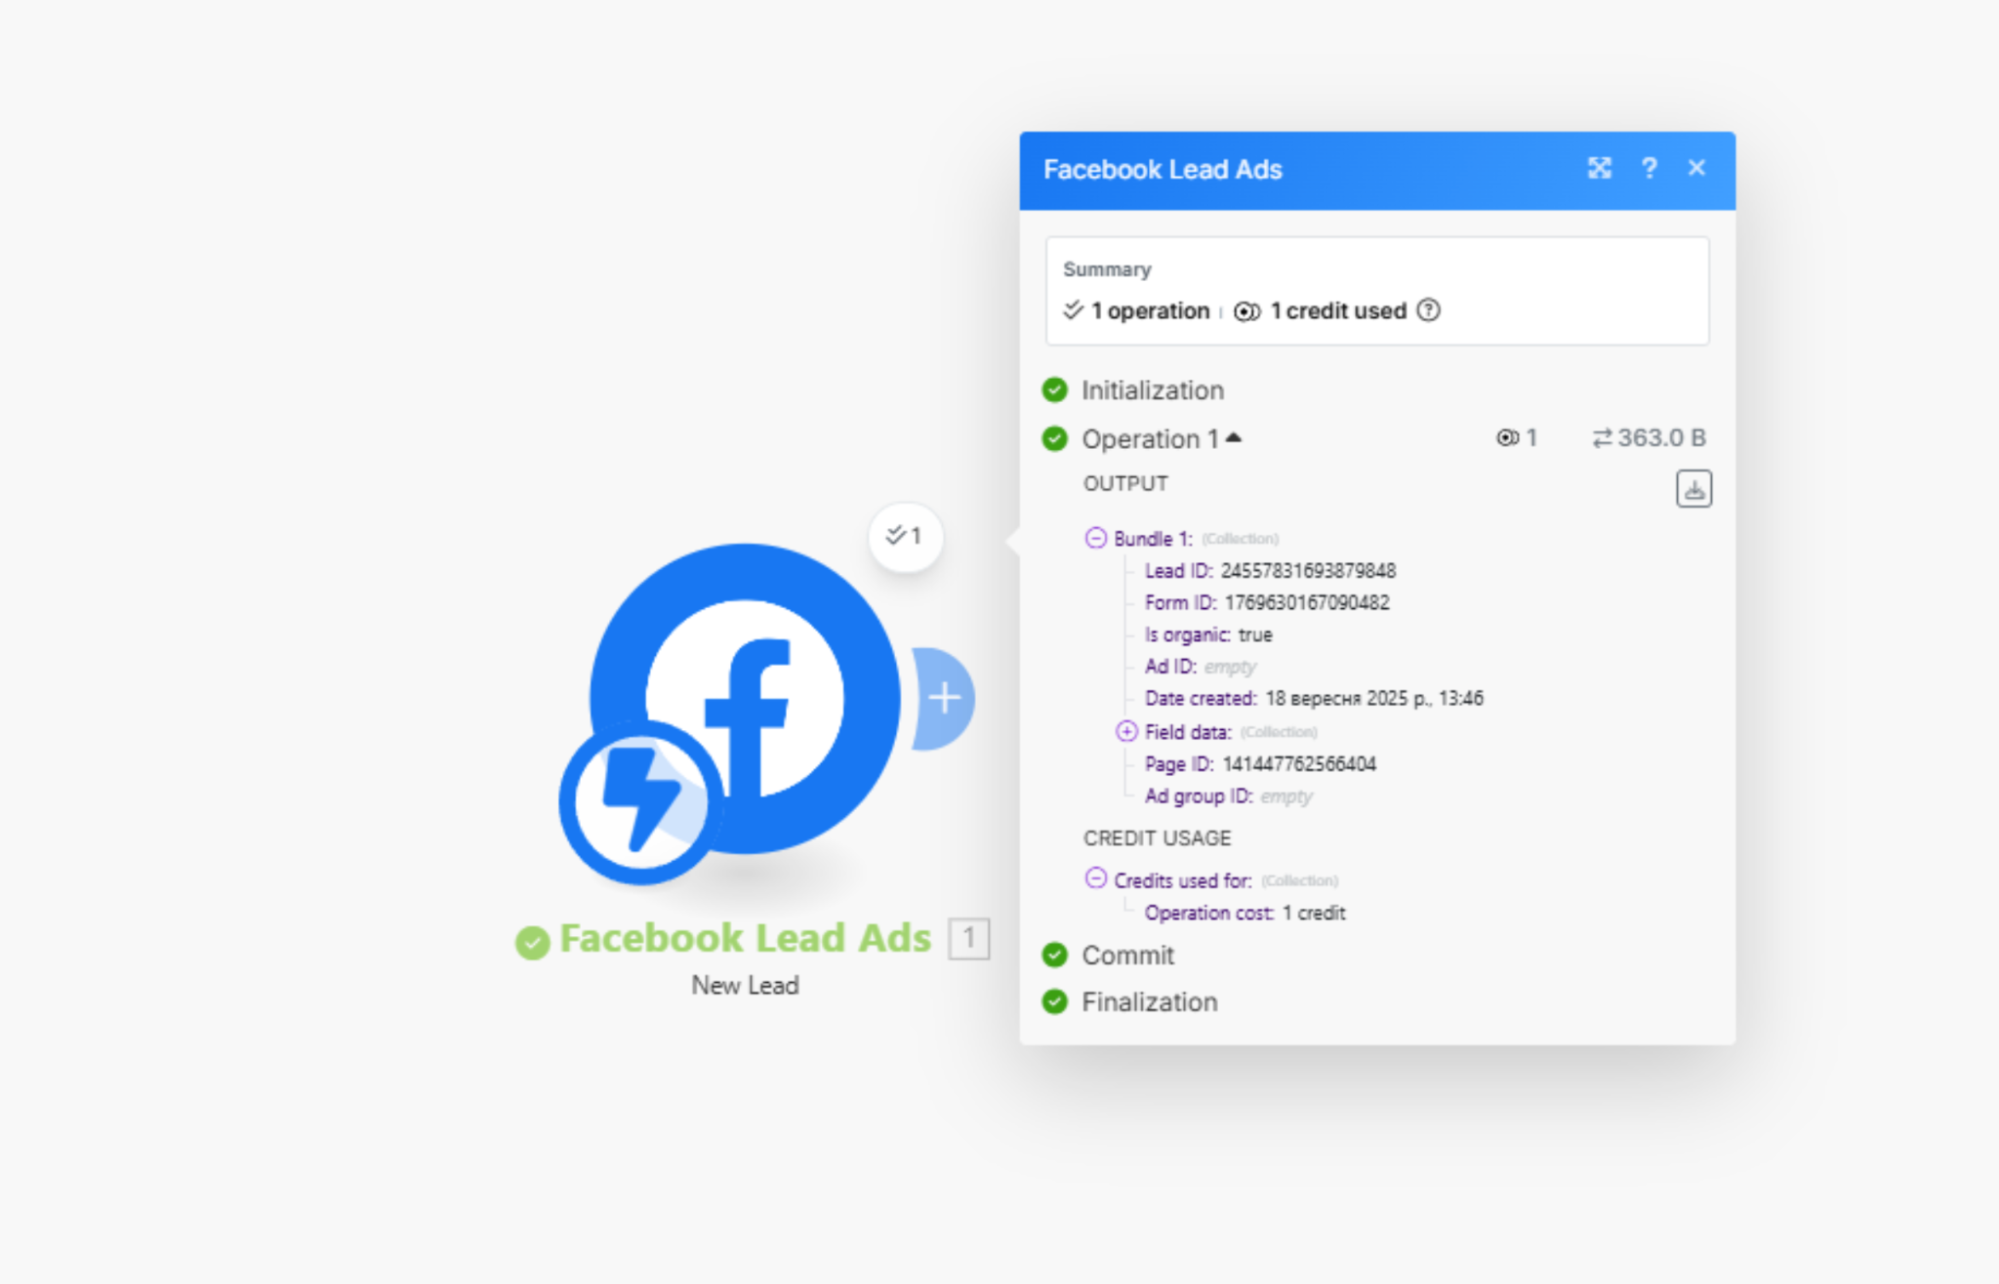This screenshot has width=1999, height=1284.
Task: Open the operations count bubble
Action: click(905, 537)
